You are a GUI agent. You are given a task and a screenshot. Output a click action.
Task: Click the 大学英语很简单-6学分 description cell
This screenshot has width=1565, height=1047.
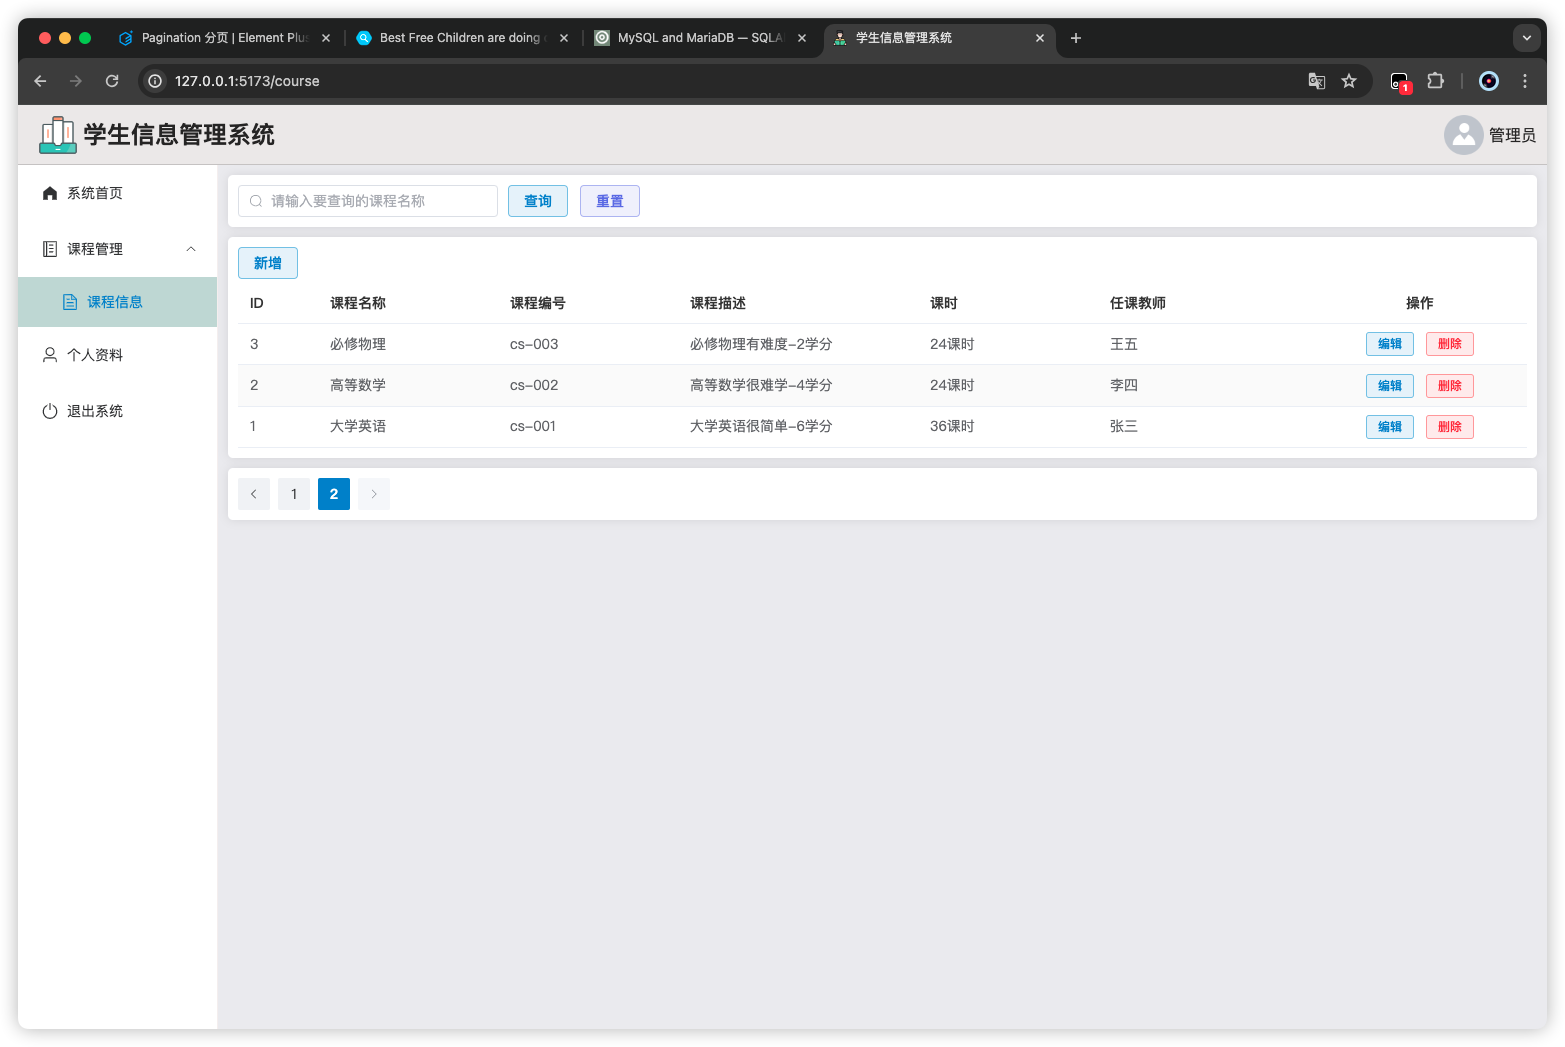pos(761,426)
